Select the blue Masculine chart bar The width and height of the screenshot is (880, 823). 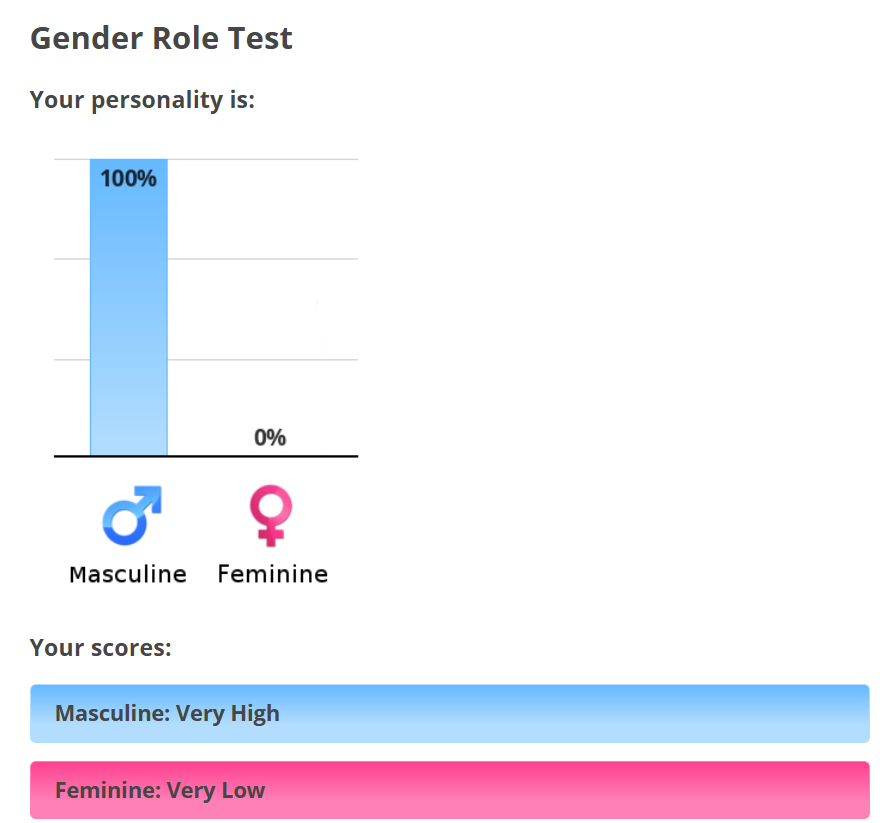129,307
